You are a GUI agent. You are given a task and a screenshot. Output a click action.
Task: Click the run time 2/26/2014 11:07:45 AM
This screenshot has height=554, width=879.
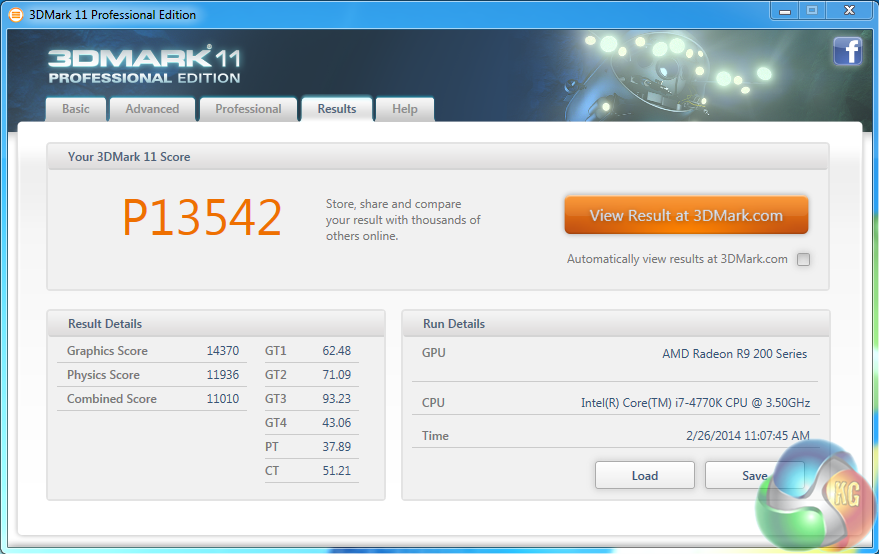(748, 436)
